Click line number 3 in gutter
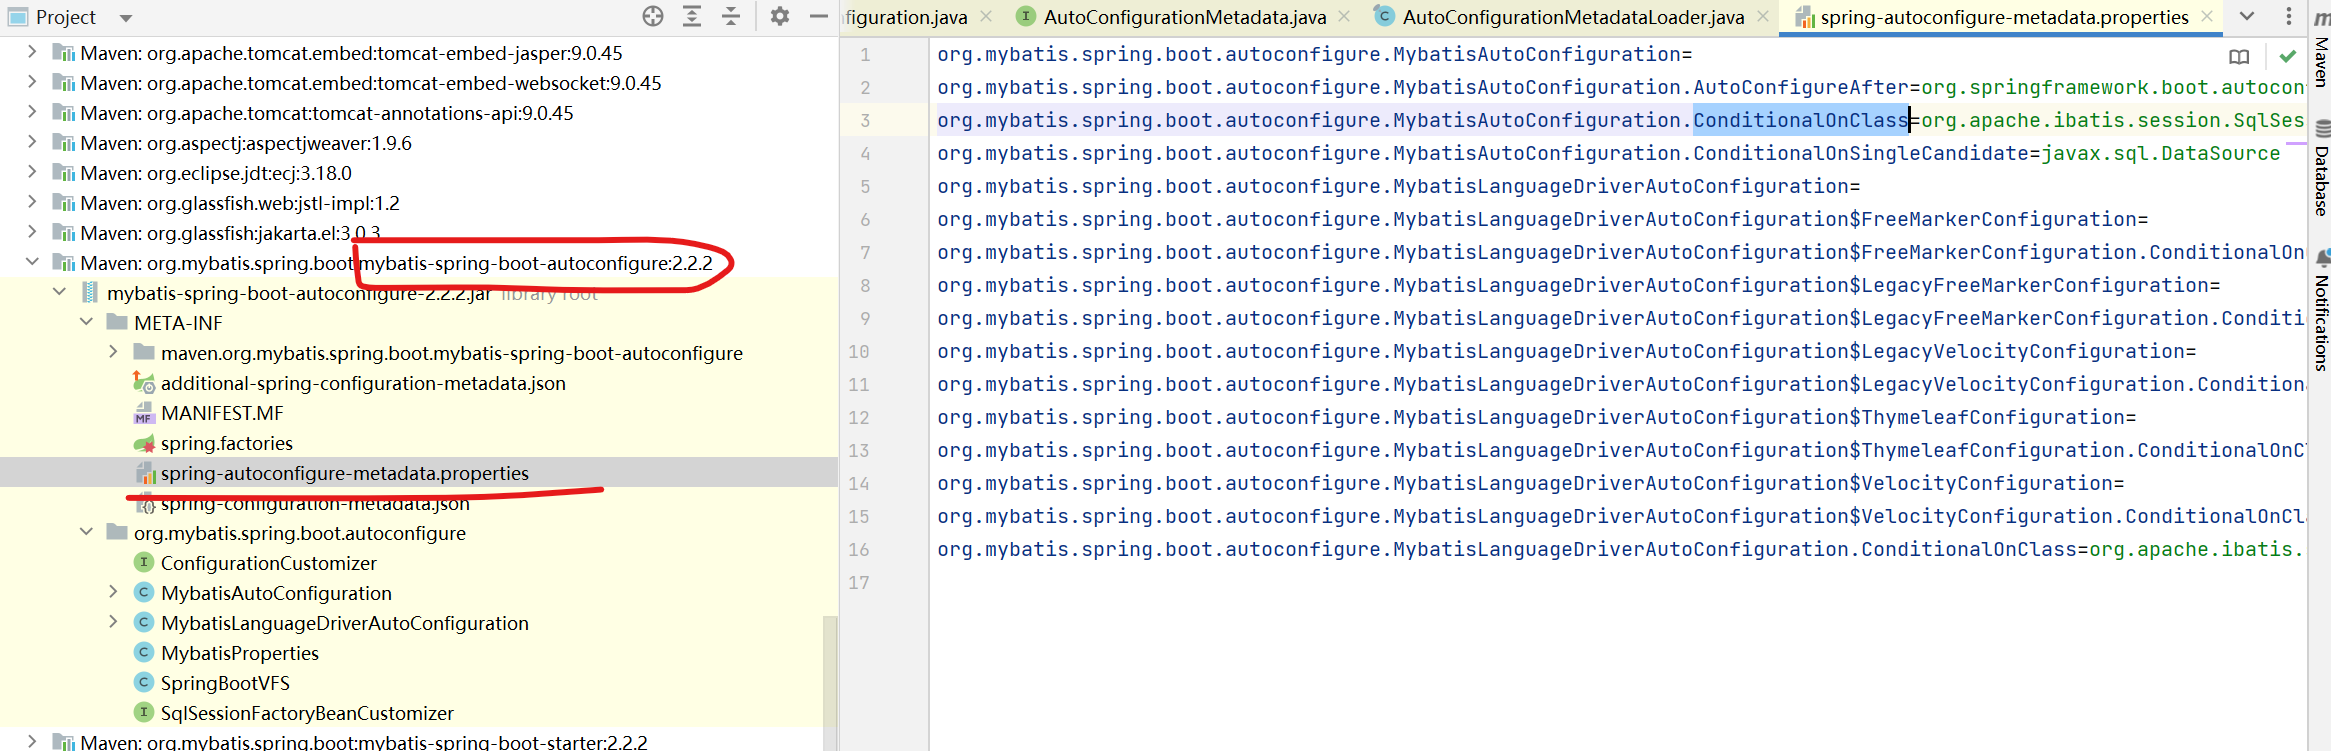Screen dimensions: 2331x751 865,120
